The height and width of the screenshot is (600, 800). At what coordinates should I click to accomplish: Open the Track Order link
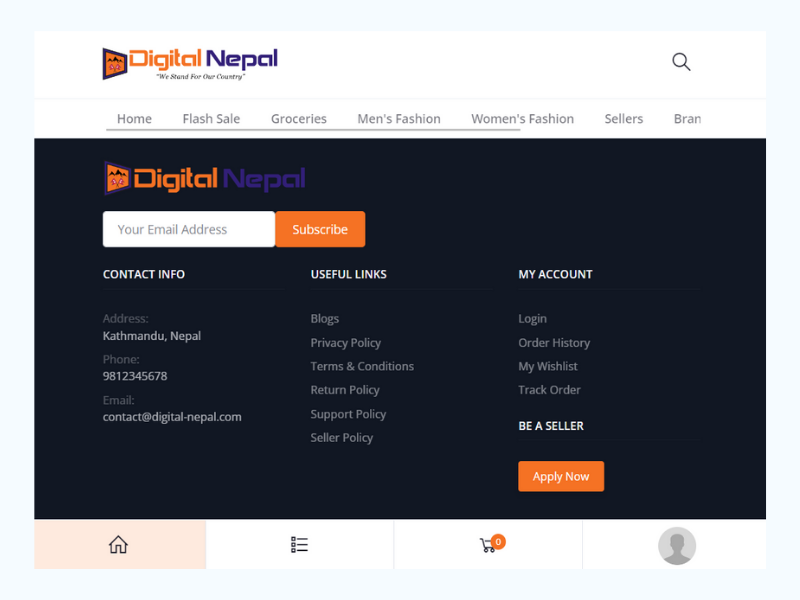tap(549, 390)
